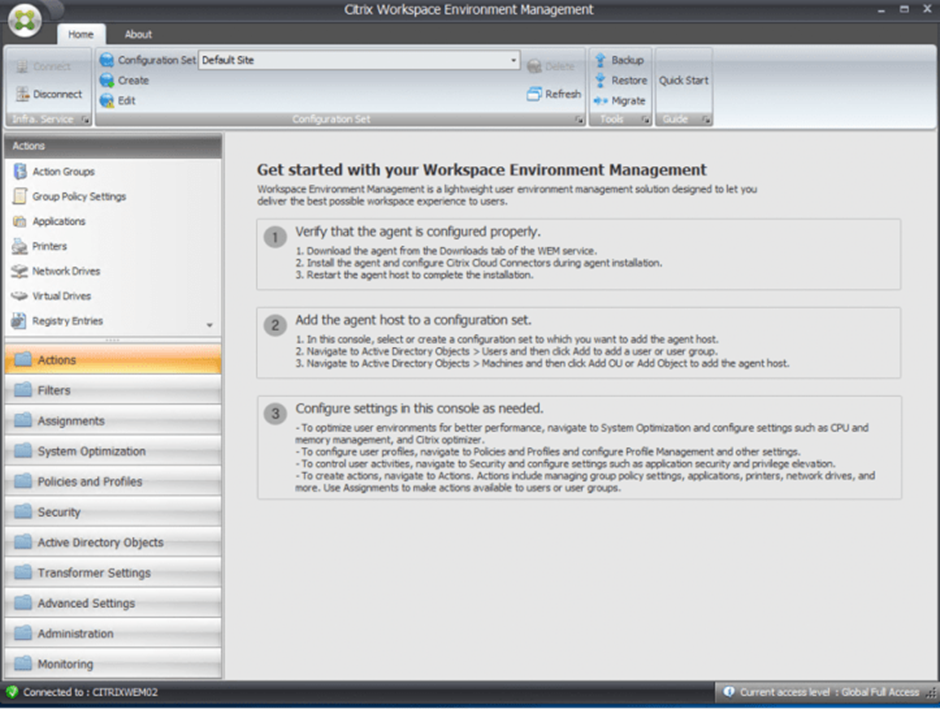Click step 3 'Configure settings in this console' heading

point(419,409)
